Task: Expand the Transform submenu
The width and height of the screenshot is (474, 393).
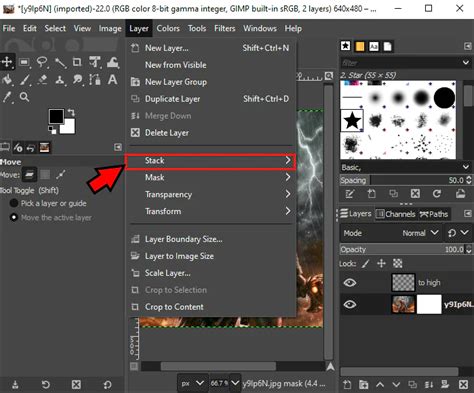Action: point(211,211)
